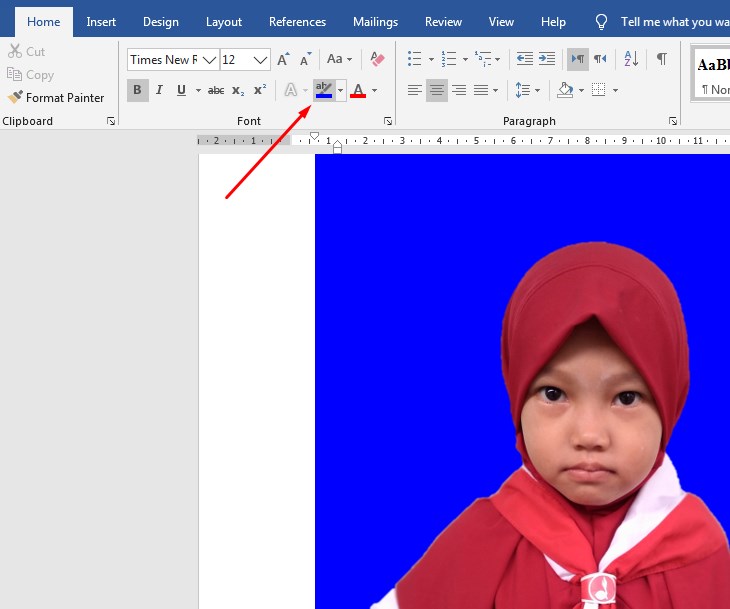Image resolution: width=730 pixels, height=609 pixels.
Task: Toggle Center alignment
Action: pos(437,90)
